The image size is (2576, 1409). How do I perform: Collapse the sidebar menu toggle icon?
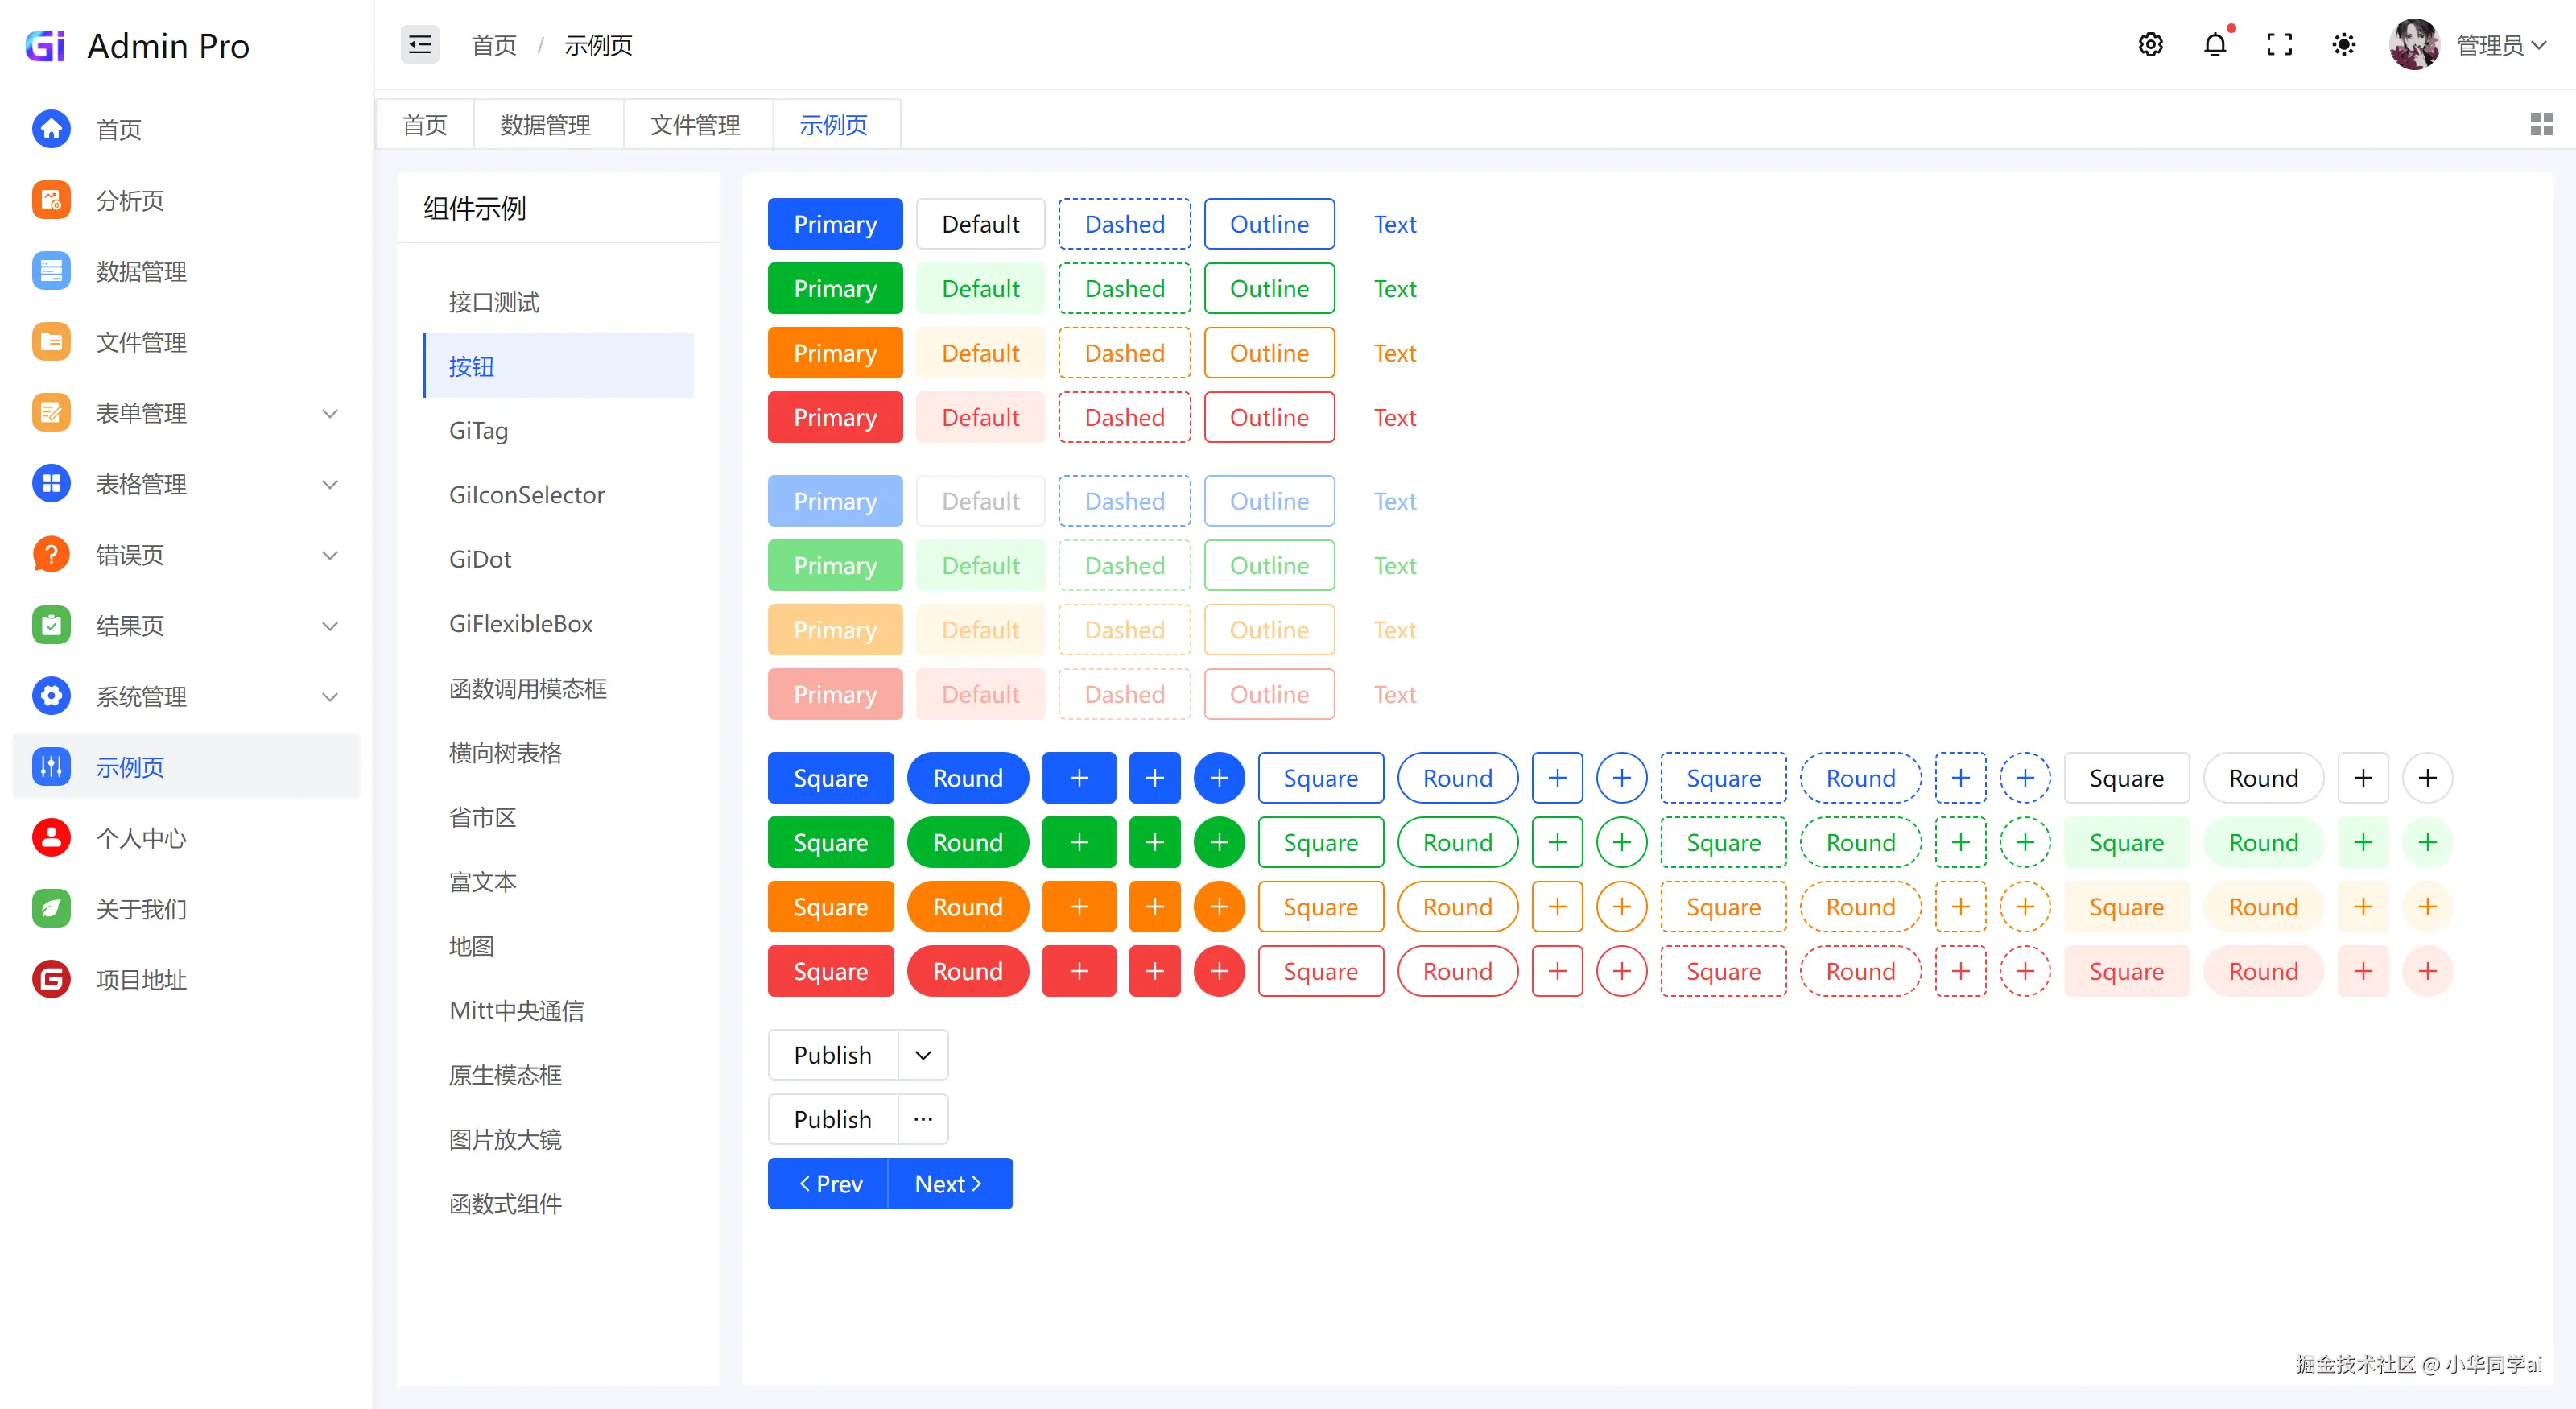pos(420,45)
